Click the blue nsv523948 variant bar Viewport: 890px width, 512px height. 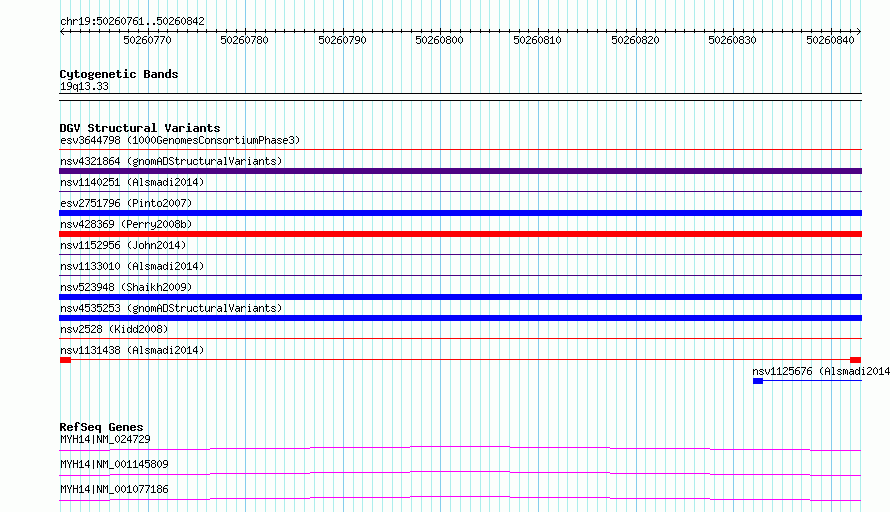tap(460, 297)
